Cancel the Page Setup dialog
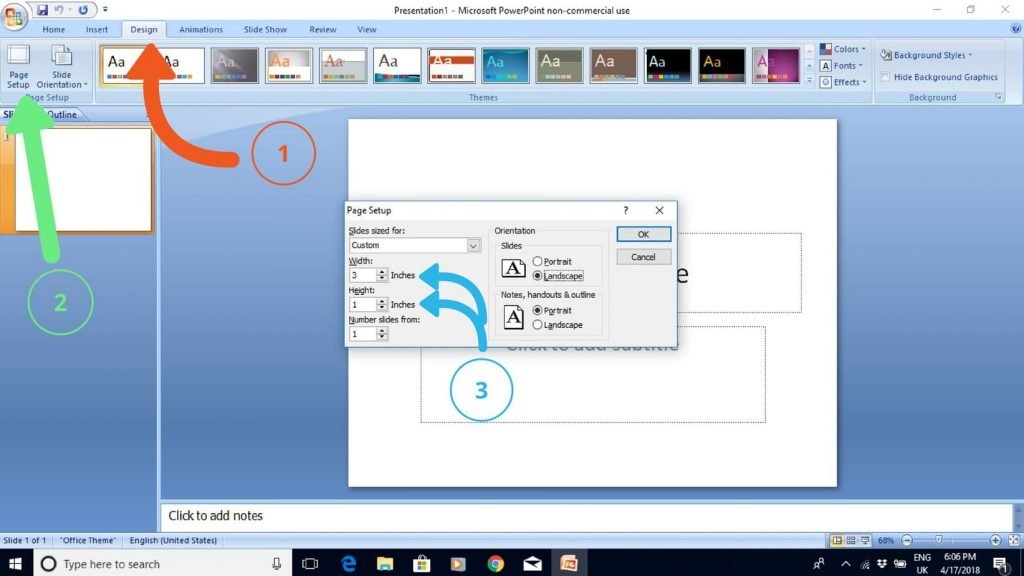Screen dimensions: 1024x576 click(643, 257)
